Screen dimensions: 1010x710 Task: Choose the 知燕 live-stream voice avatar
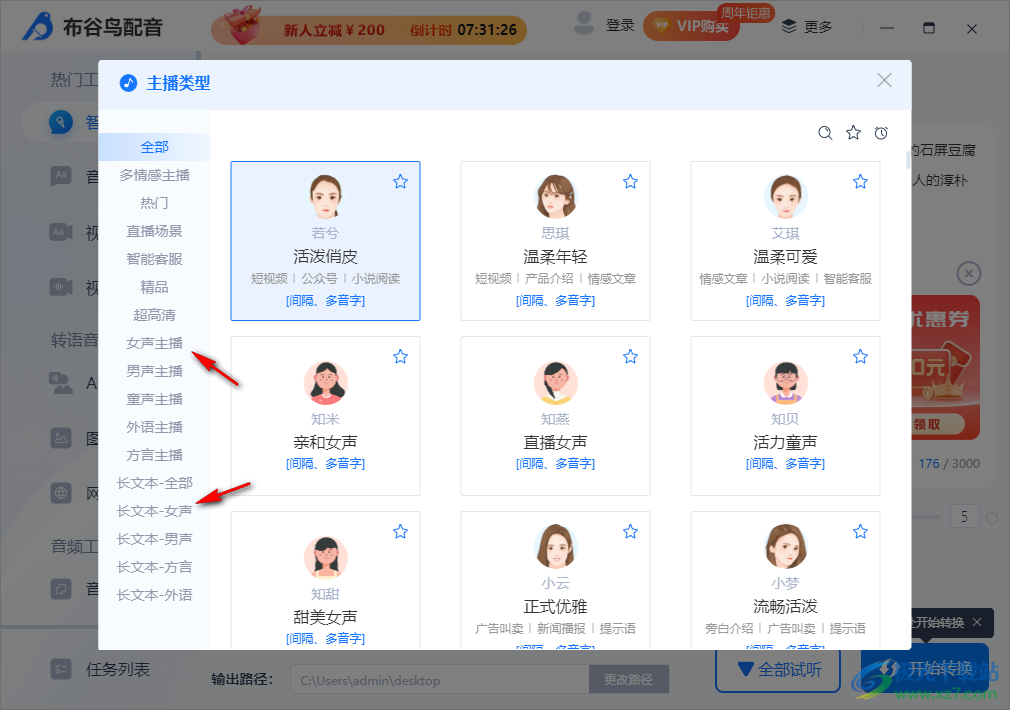pos(555,382)
